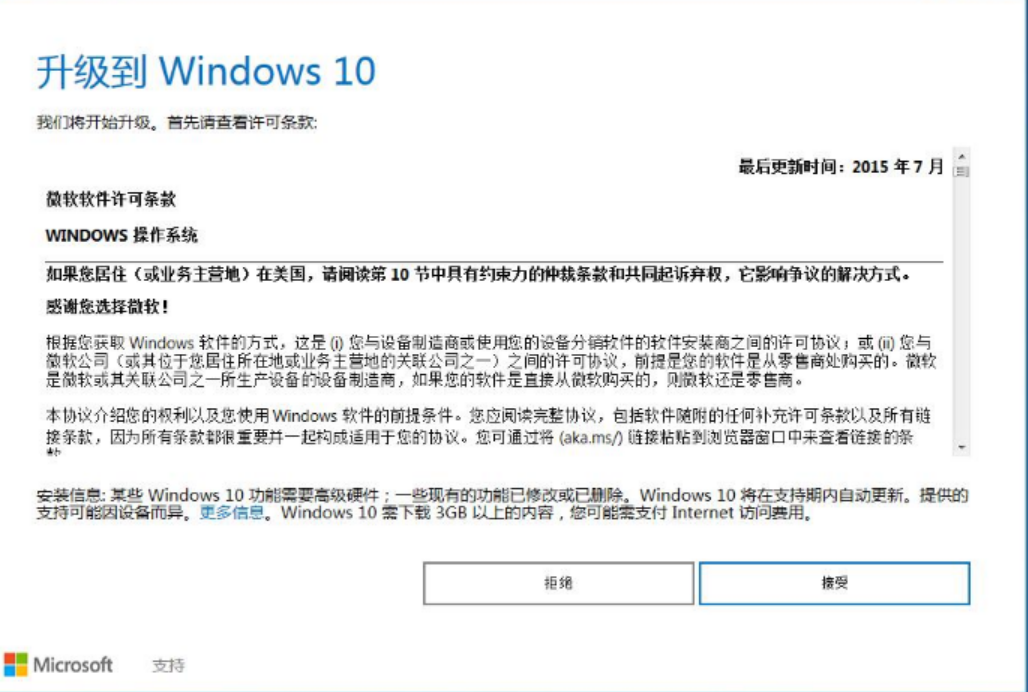Click the 微软软件许可条款 heading
The width and height of the screenshot is (1028, 692).
tap(111, 199)
